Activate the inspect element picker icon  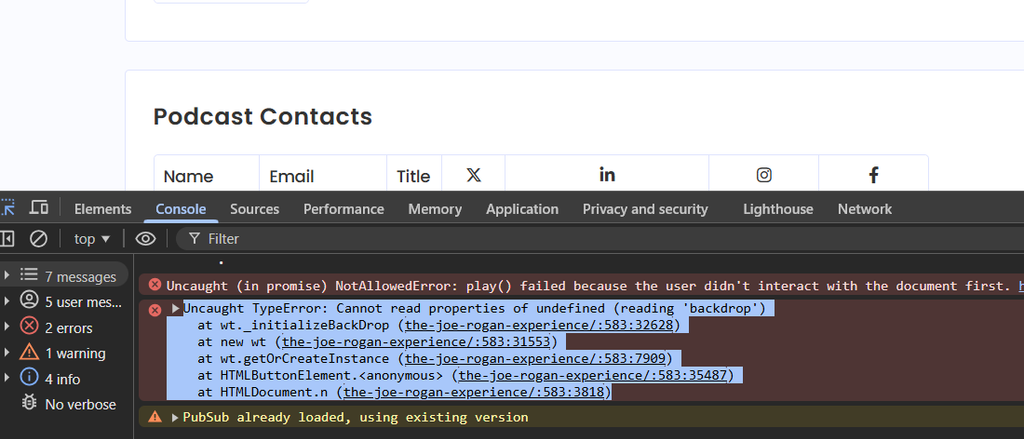[8, 208]
